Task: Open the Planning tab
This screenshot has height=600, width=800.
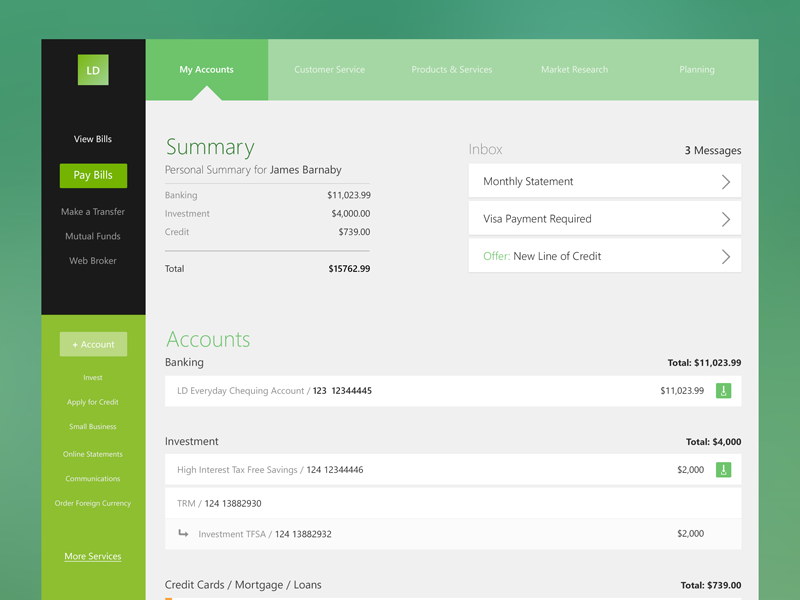Action: (696, 70)
